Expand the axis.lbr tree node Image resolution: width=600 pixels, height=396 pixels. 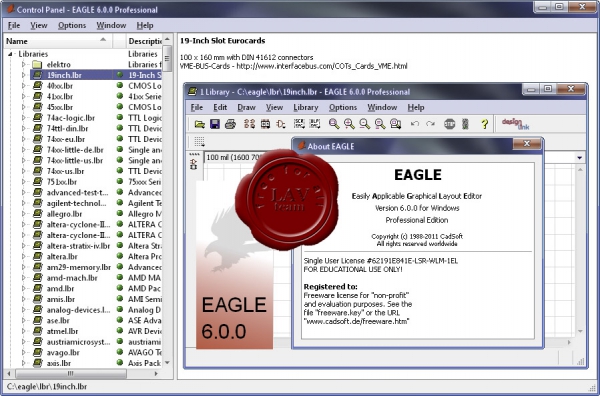click(x=23, y=363)
